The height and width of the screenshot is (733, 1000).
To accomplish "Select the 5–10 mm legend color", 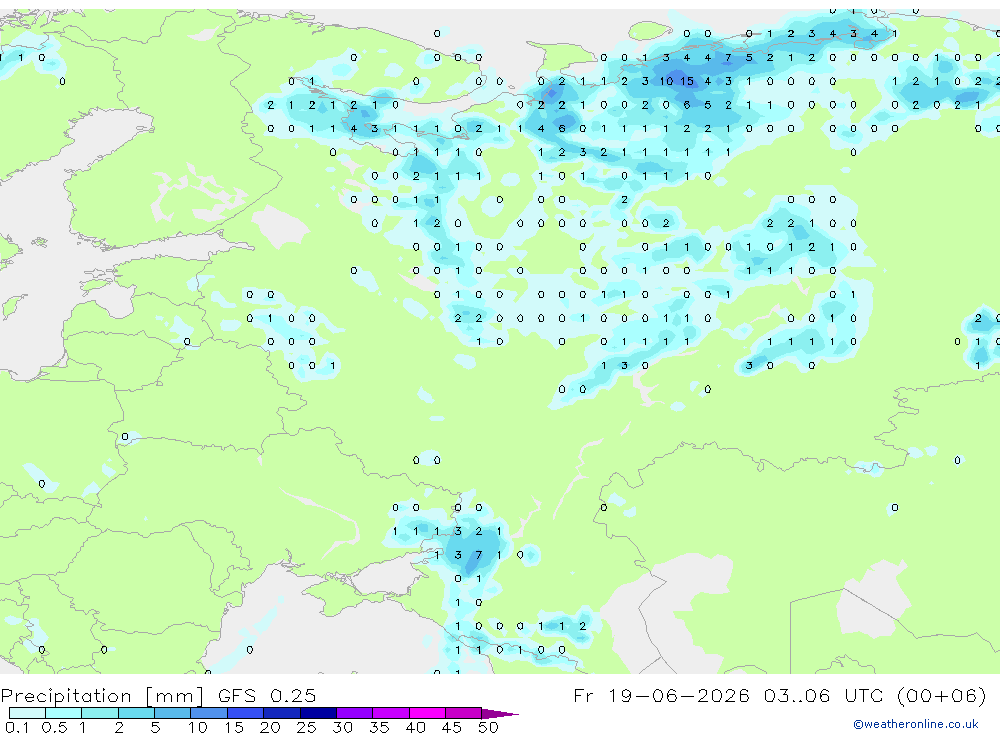I will tap(173, 713).
